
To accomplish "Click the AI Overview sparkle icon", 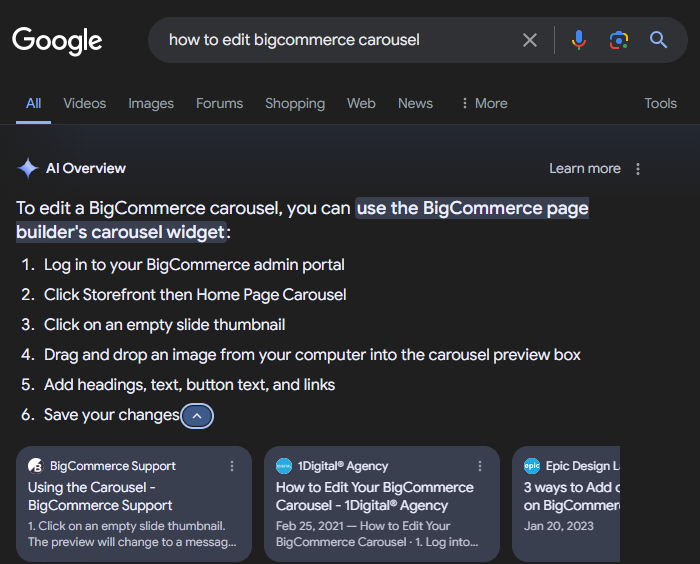I will (x=28, y=169).
